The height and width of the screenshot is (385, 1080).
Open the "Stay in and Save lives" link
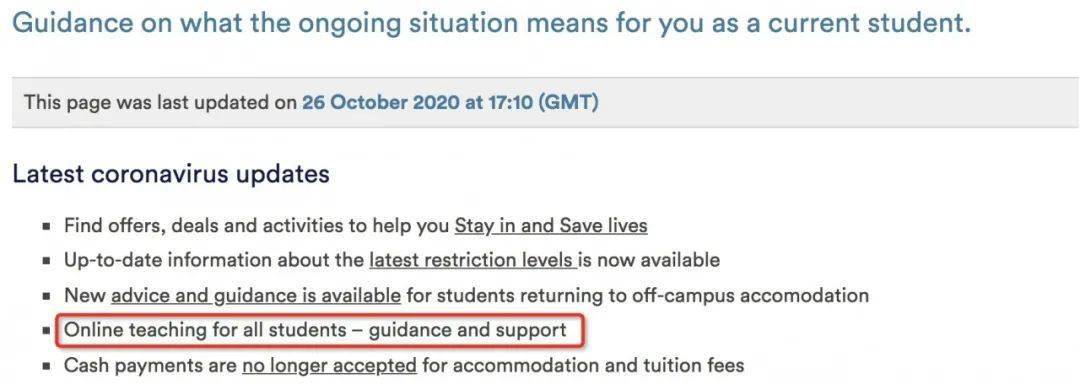coord(551,225)
